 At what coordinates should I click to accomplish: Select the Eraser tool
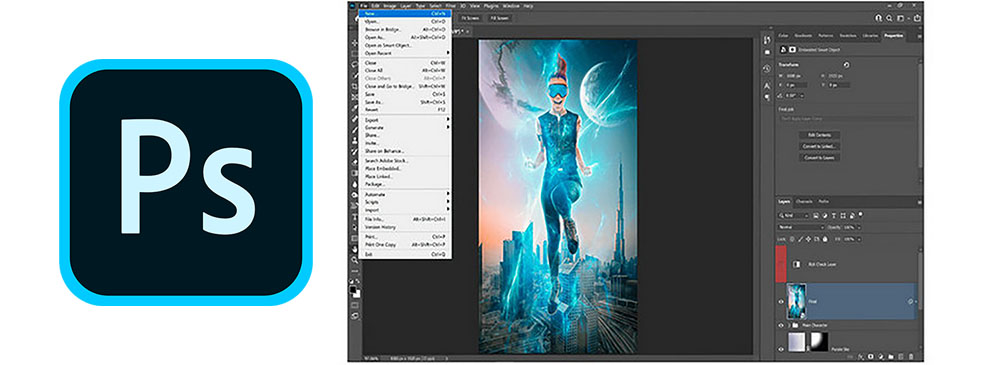click(x=355, y=162)
